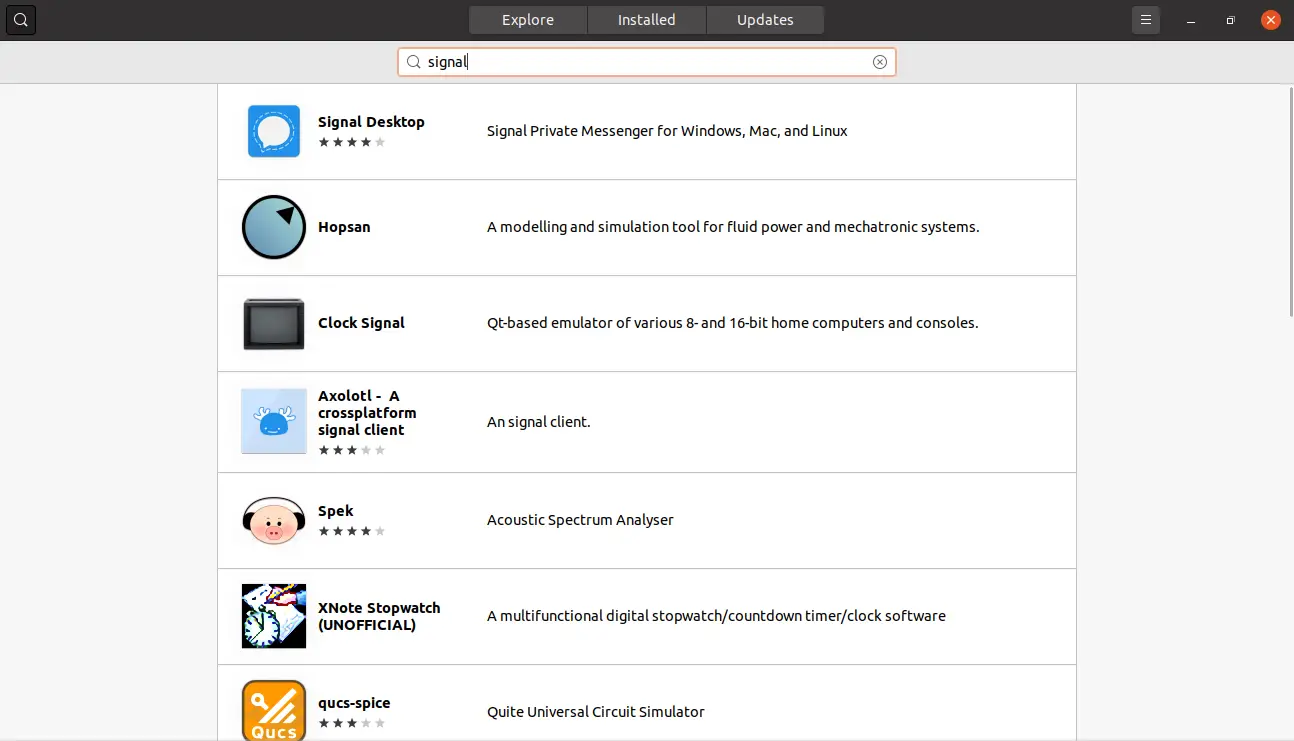Click qucs-spice star rating
This screenshot has width=1294, height=741.
pyautogui.click(x=351, y=723)
